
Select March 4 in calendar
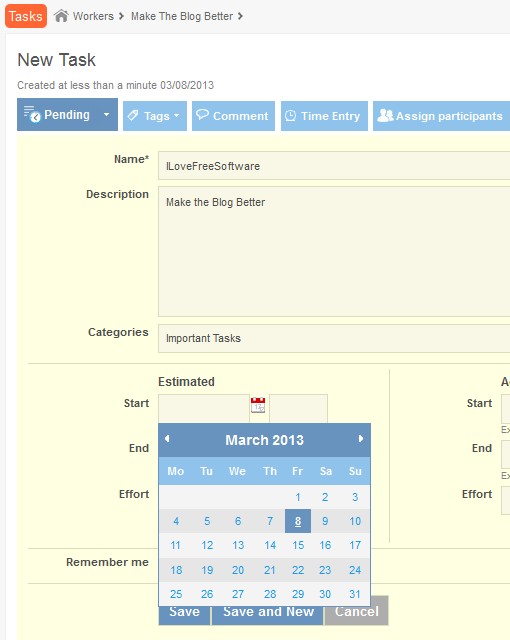click(x=176, y=521)
